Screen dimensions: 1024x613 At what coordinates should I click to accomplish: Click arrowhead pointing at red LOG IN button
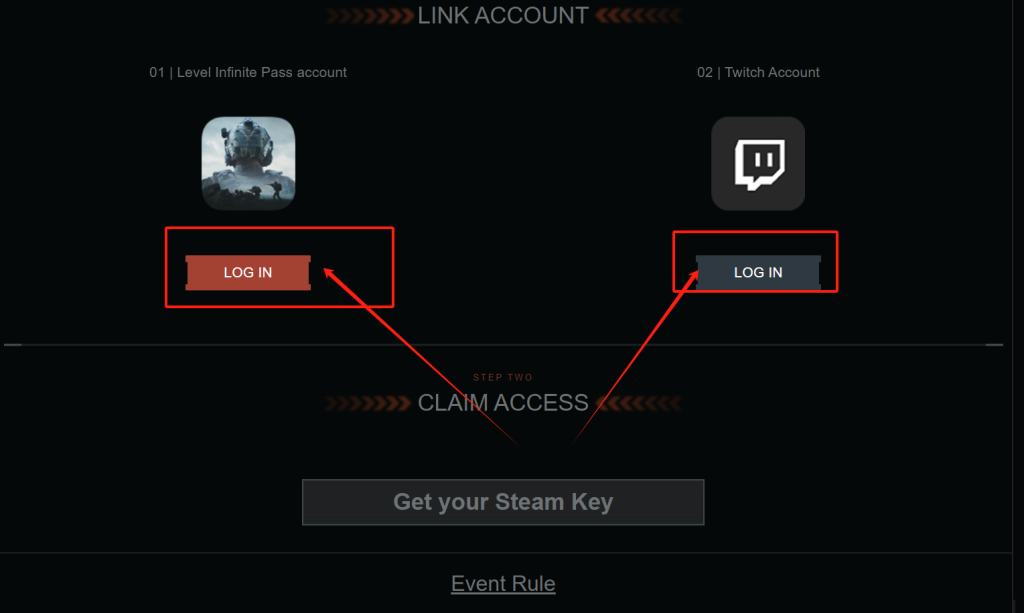pos(330,274)
